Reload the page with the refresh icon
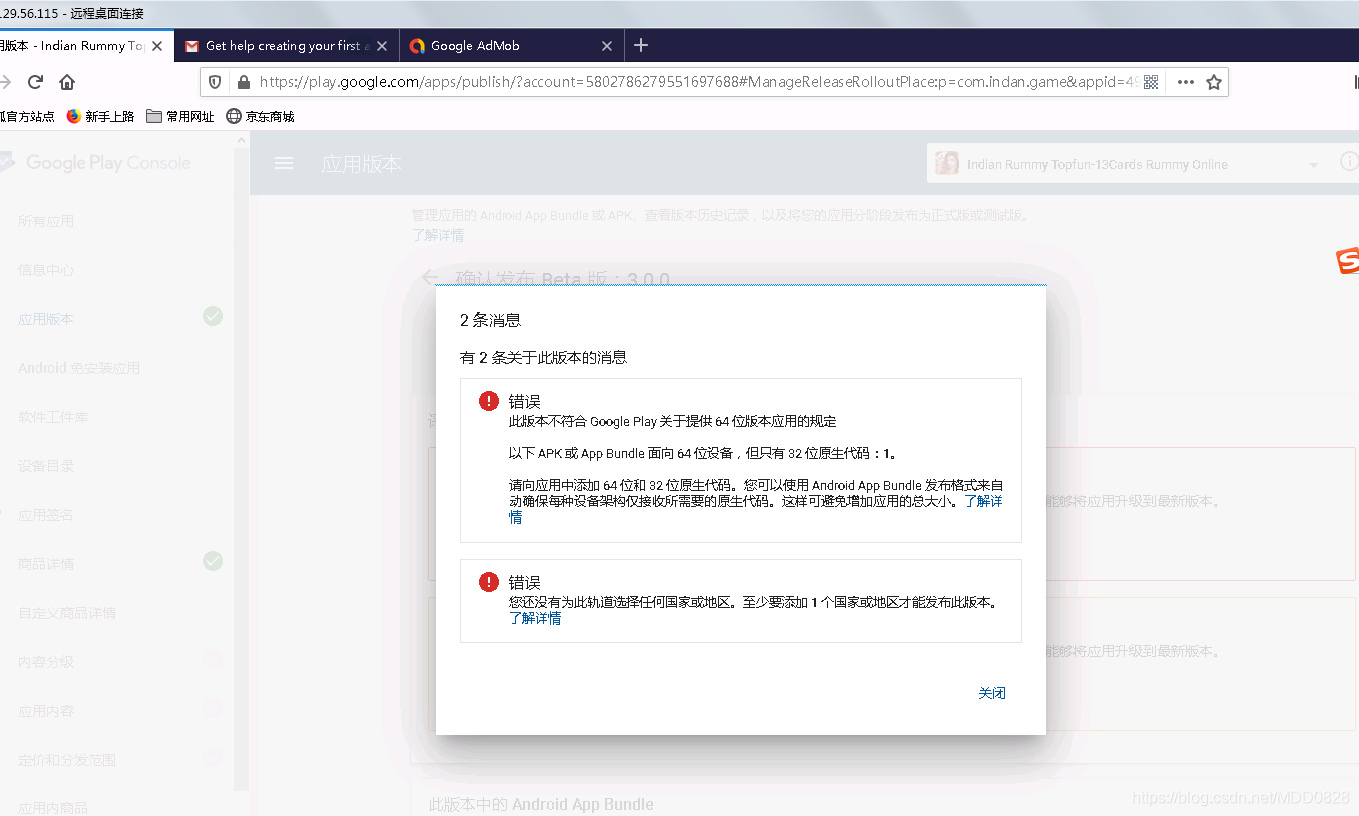The height and width of the screenshot is (816, 1359). click(35, 82)
